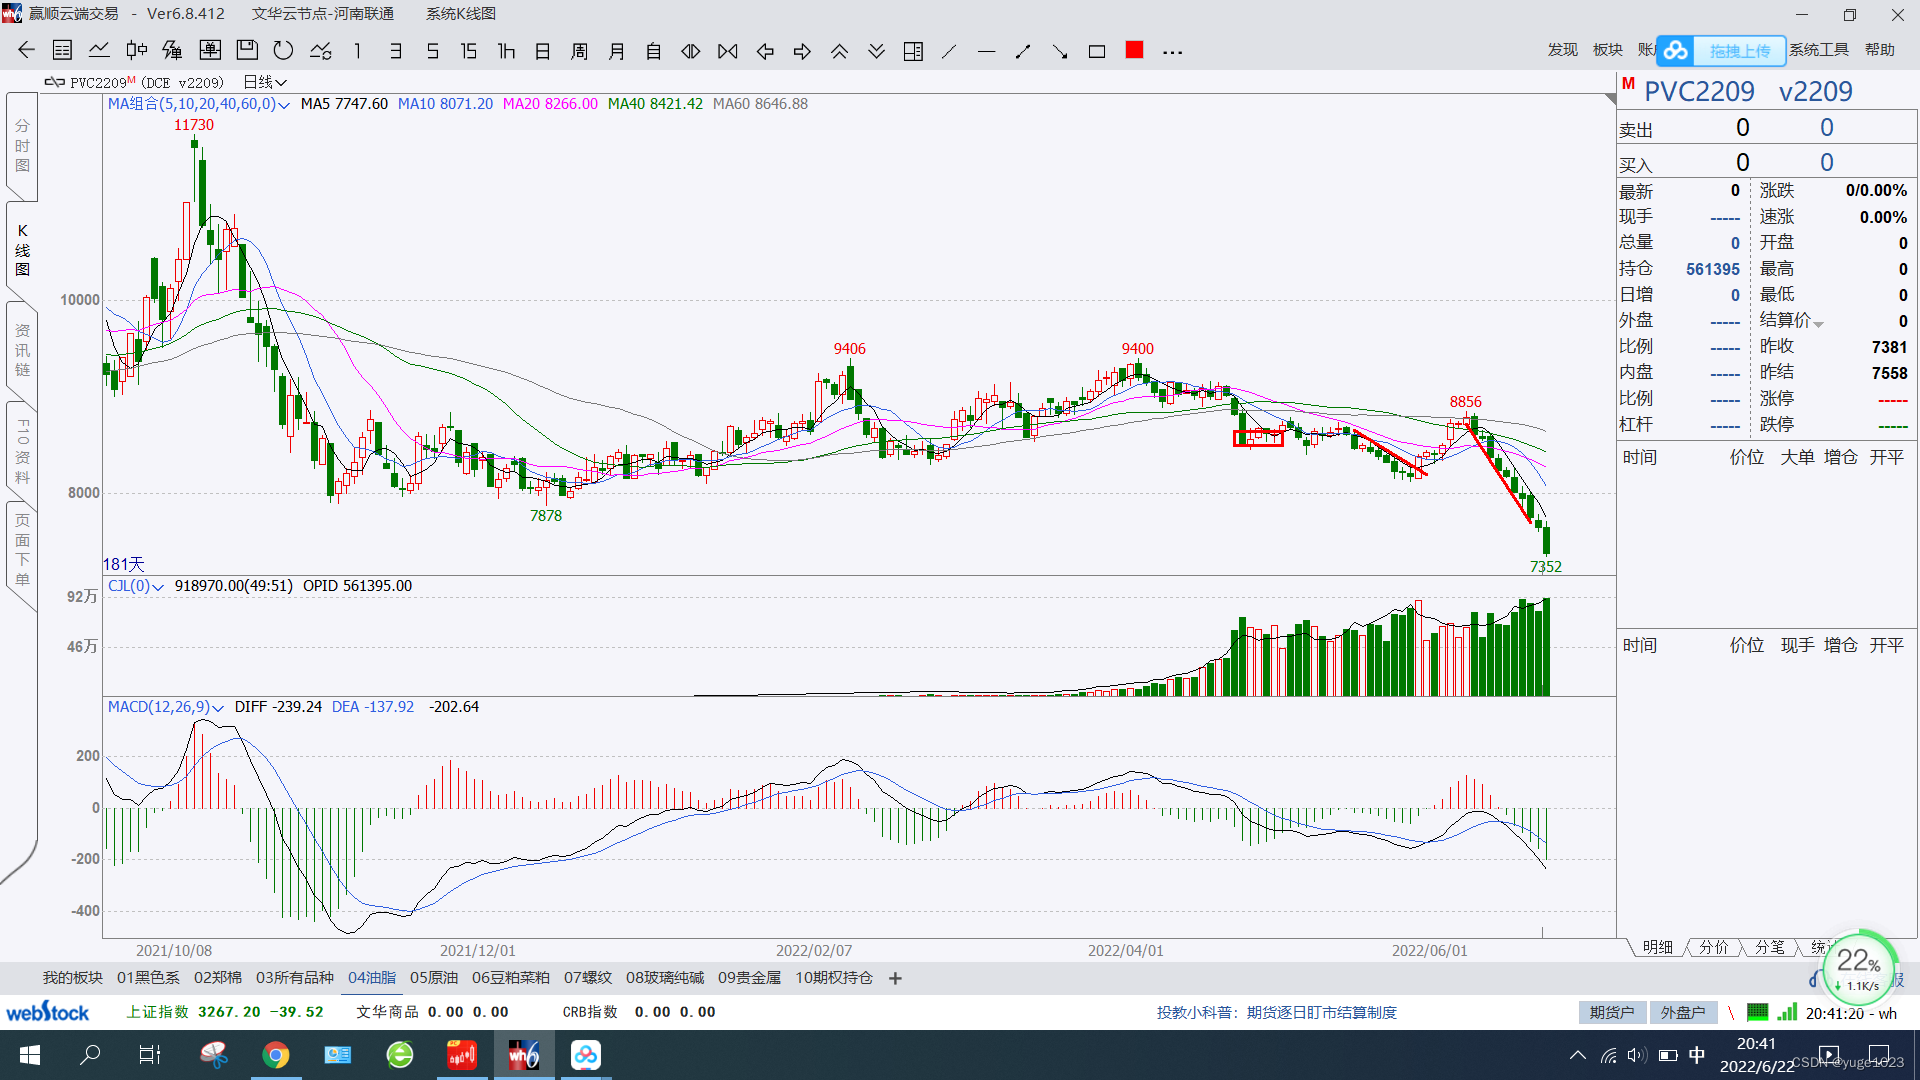
Task: Expand the MACD(12,26,9) indicator dropdown
Action: point(218,708)
